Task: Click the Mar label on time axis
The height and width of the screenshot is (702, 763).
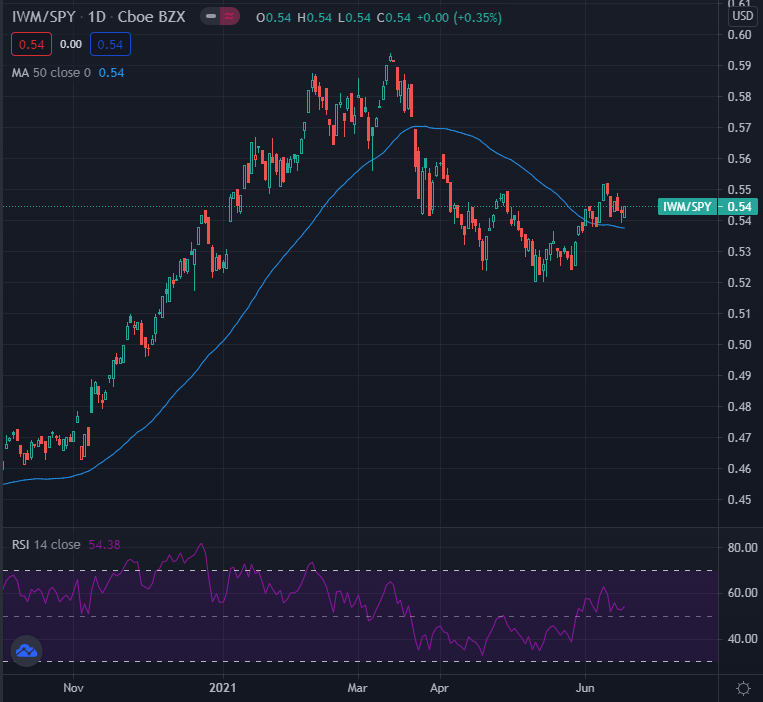Action: point(358,688)
